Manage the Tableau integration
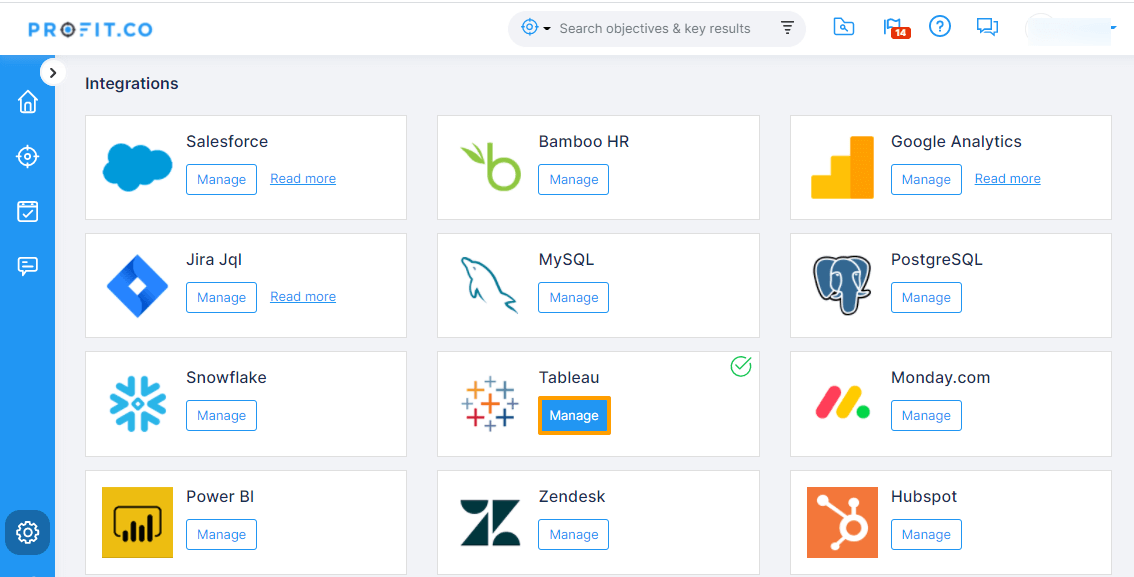This screenshot has width=1134, height=577. click(574, 415)
